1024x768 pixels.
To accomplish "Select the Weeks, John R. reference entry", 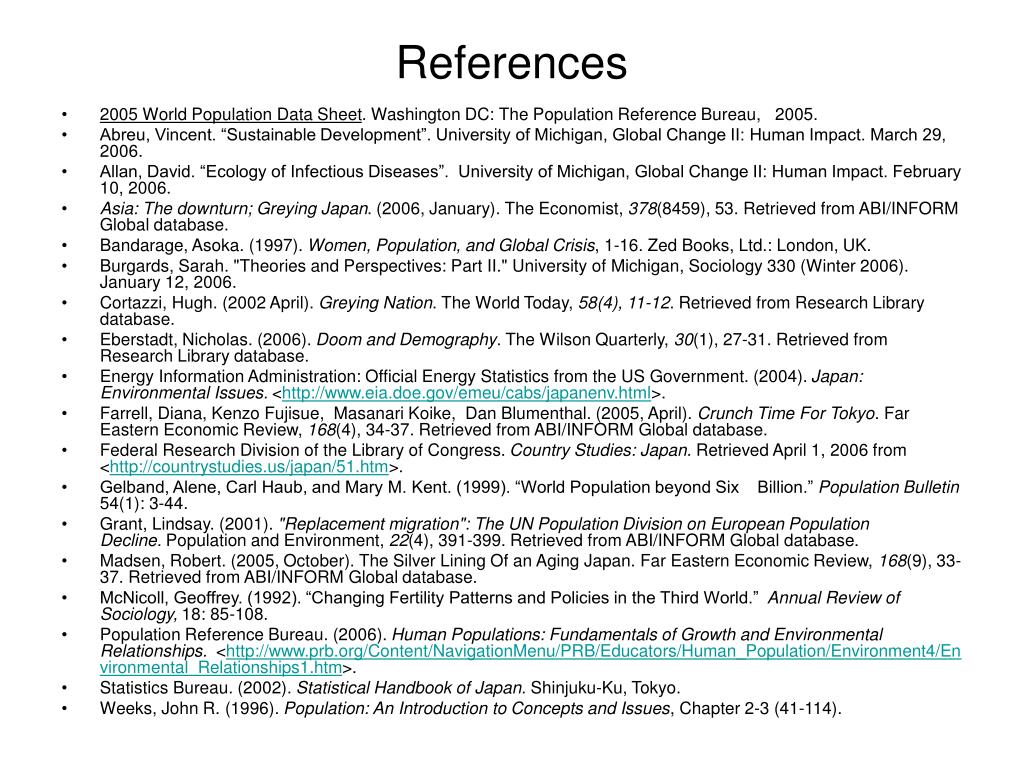I will point(470,709).
